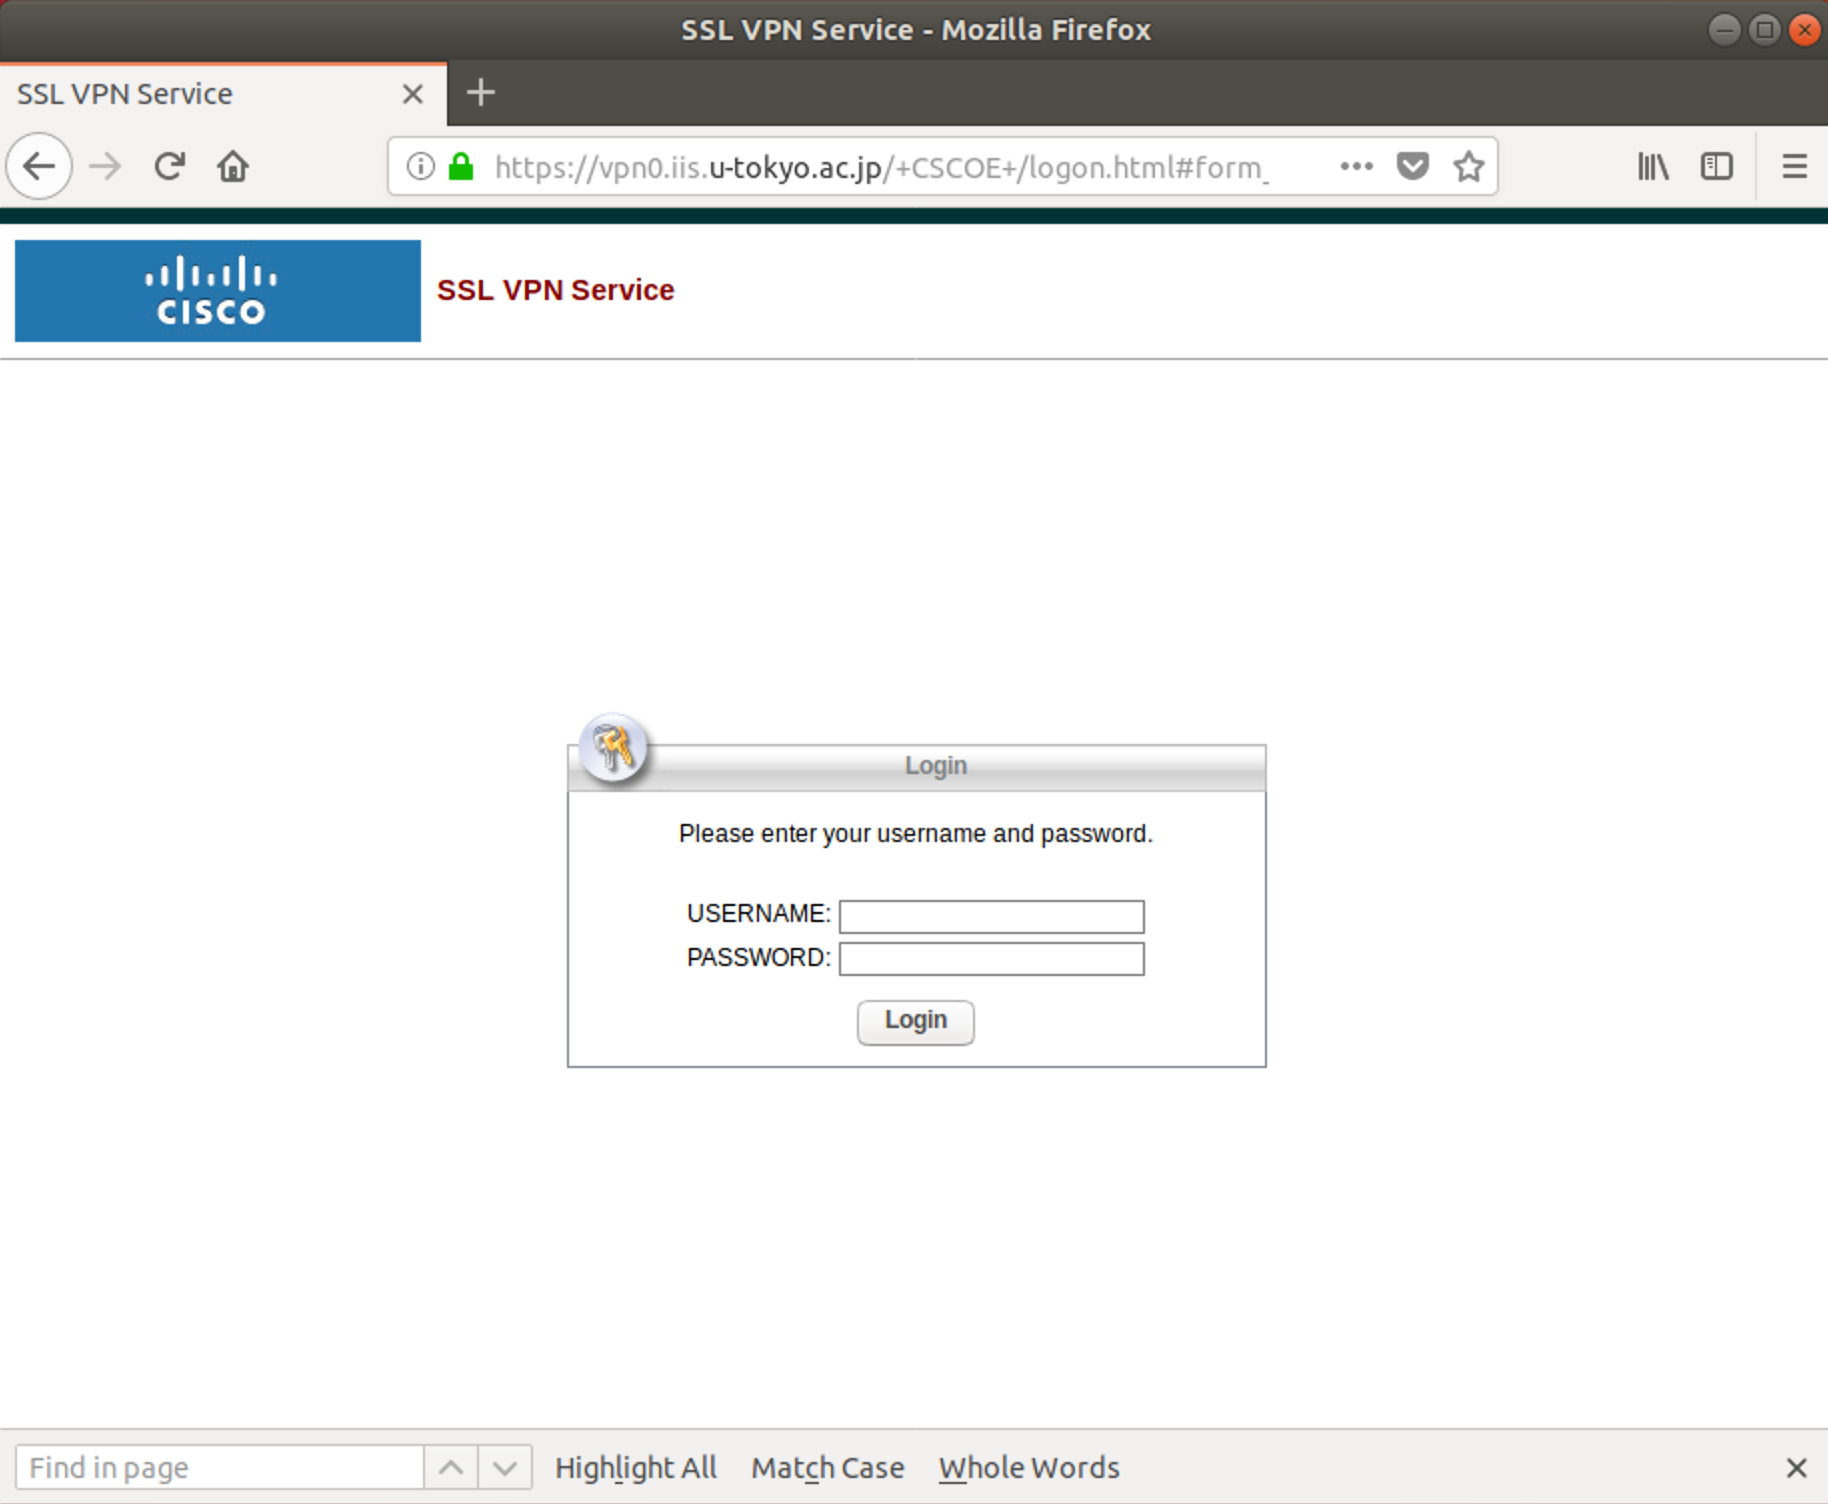The height and width of the screenshot is (1504, 1828).
Task: Open the Library view
Action: 1653,166
